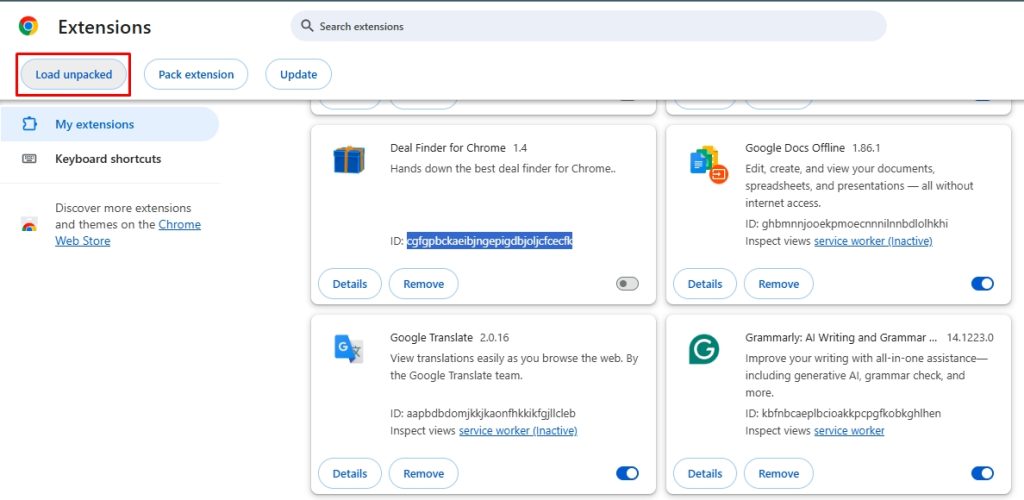Open Details for Deal Finder for Chrome
The image size is (1024, 500).
(349, 284)
